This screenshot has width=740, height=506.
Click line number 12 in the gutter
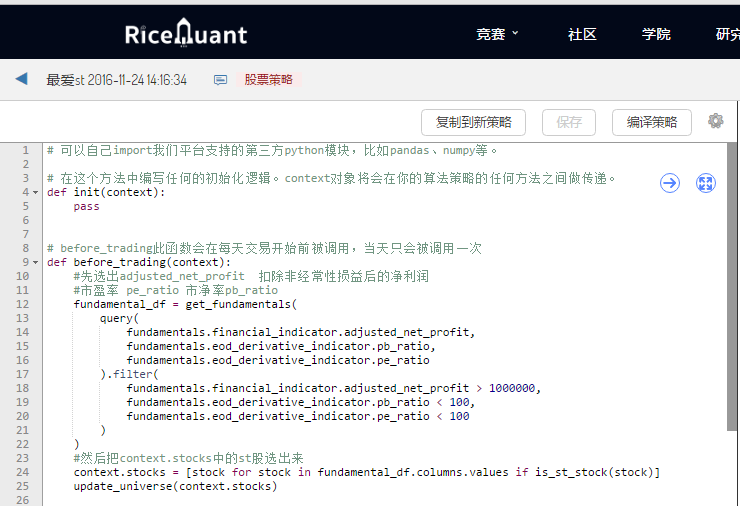point(22,304)
